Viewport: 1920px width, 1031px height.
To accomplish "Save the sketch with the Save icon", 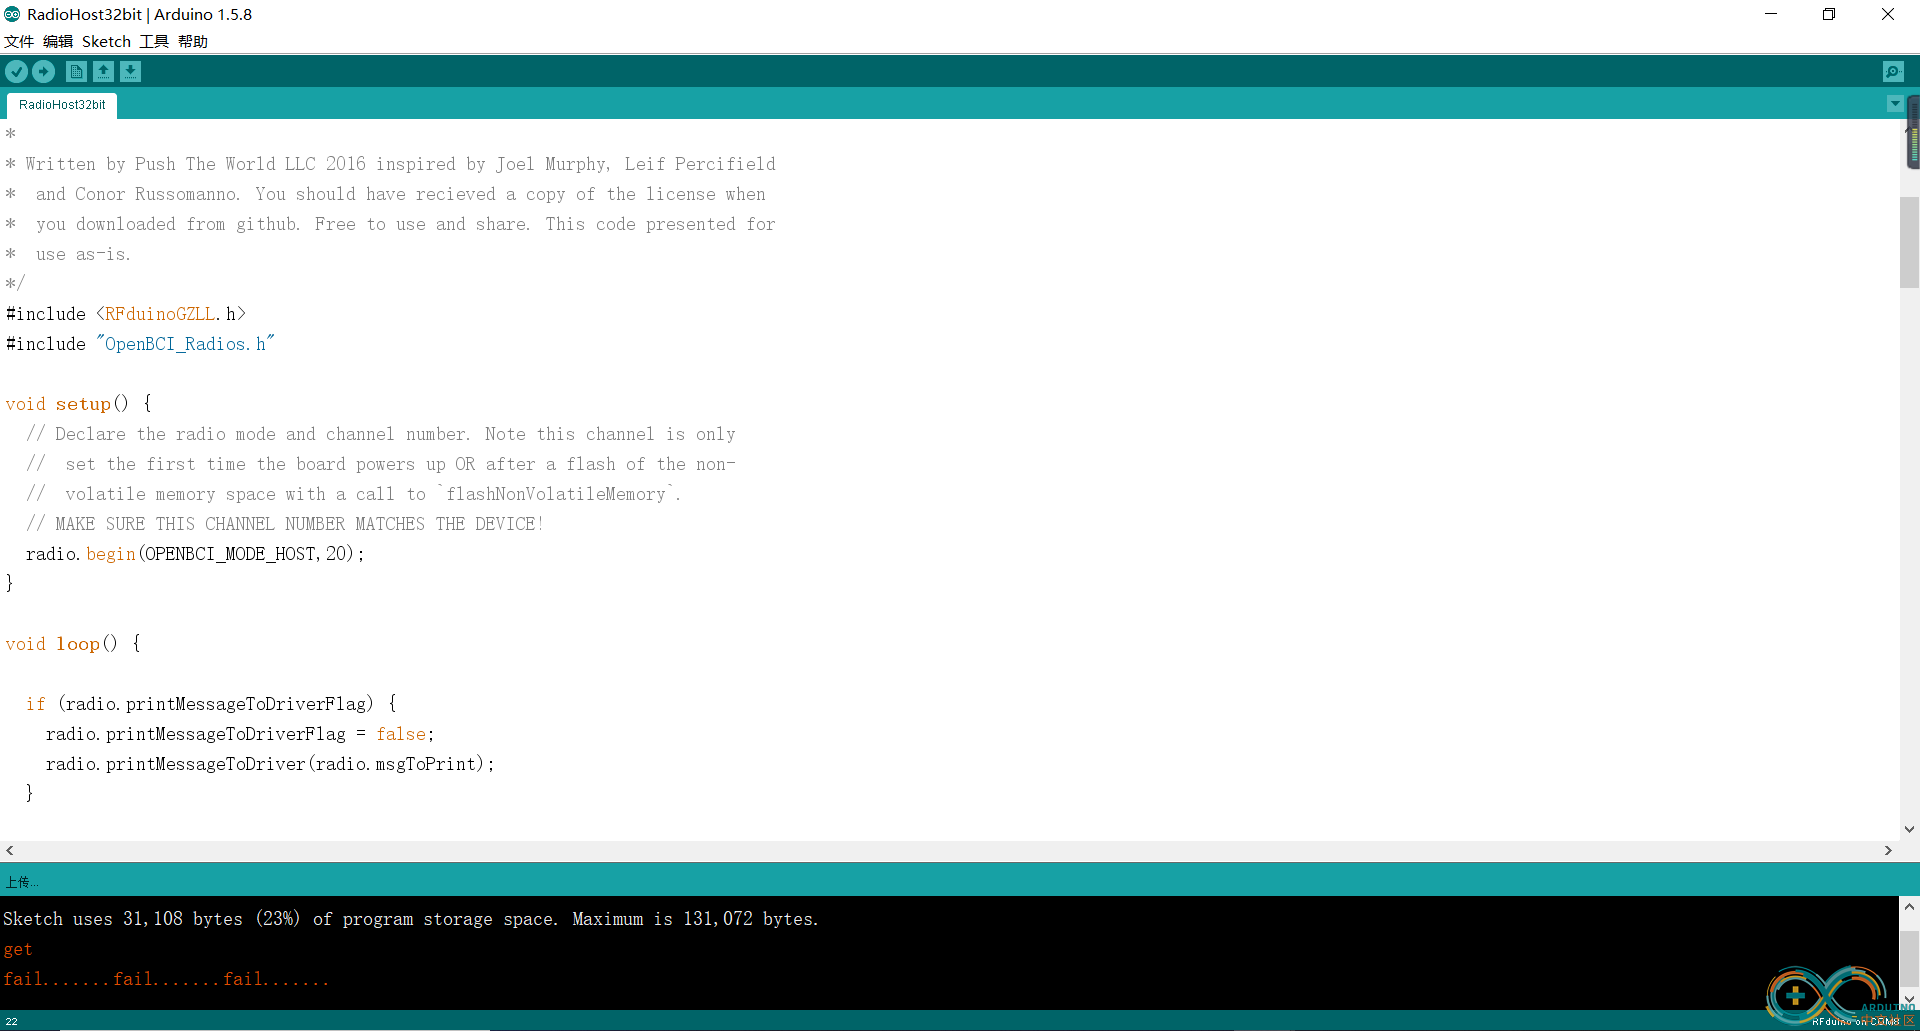I will tap(130, 71).
